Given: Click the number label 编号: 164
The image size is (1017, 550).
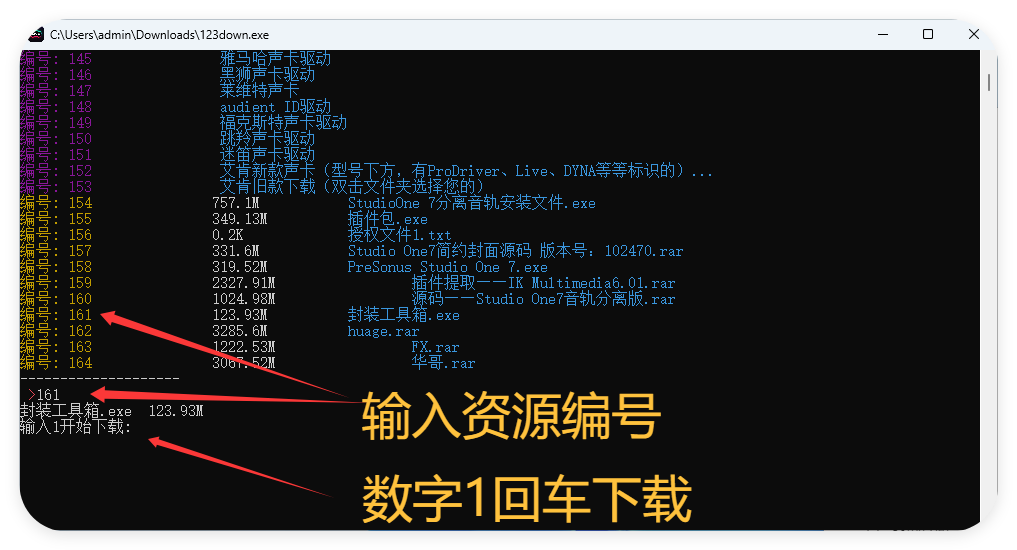Looking at the screenshot, I should point(56,363).
